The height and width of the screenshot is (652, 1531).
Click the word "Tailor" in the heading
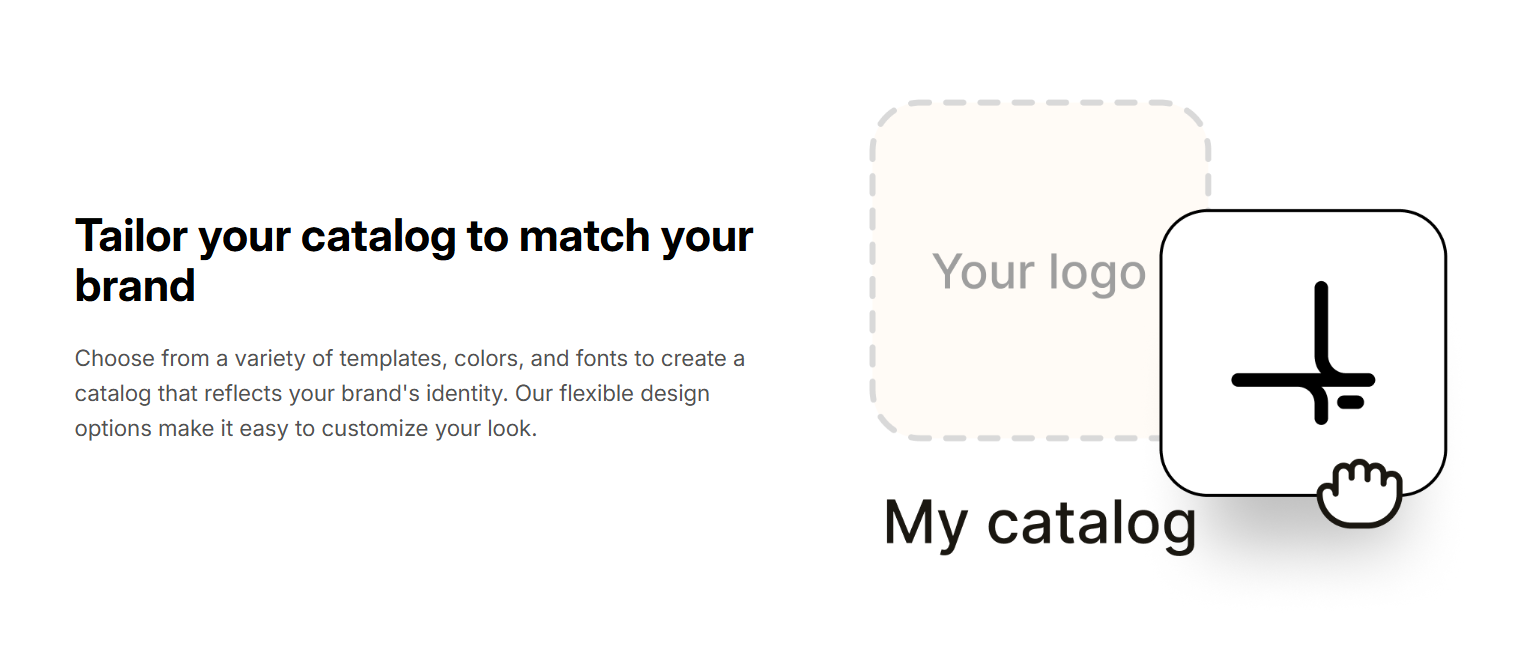click(132, 237)
